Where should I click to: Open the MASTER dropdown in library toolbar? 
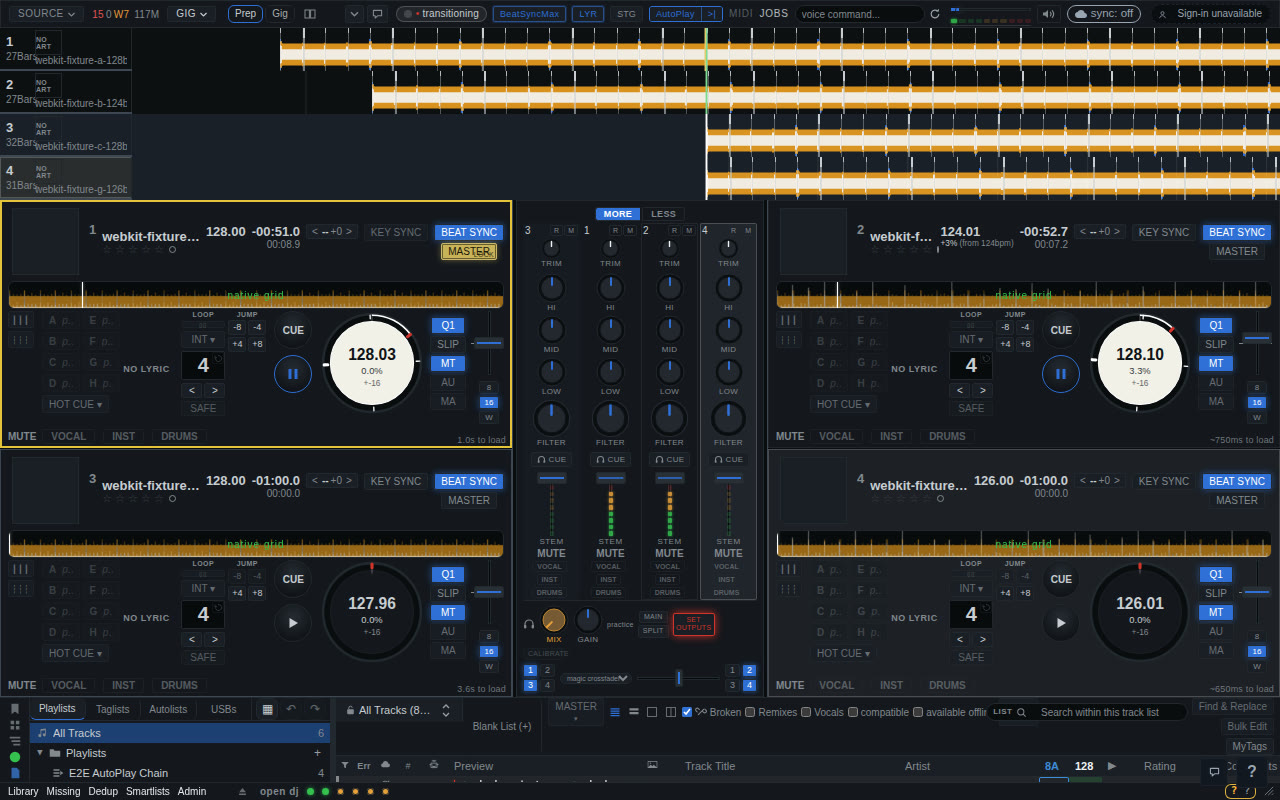click(x=576, y=711)
